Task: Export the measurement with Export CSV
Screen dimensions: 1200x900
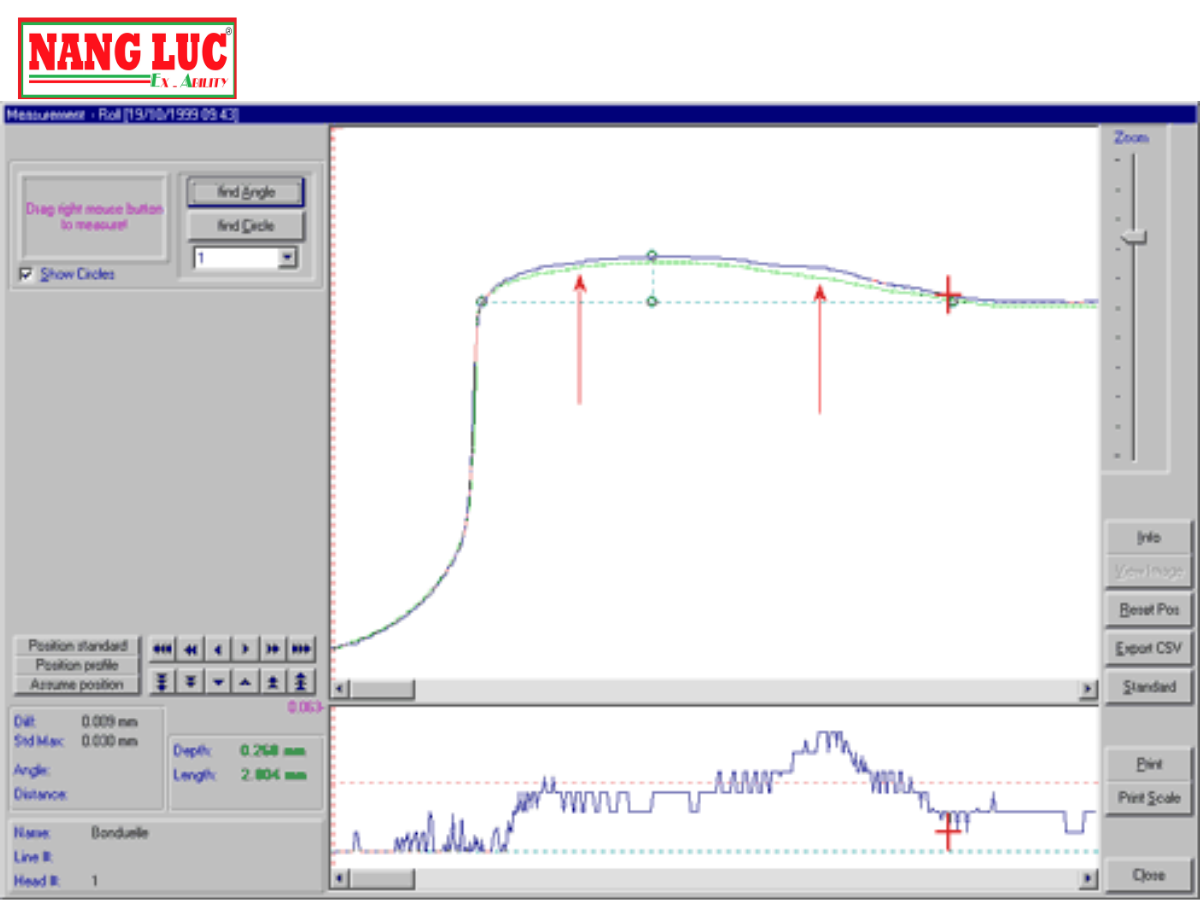Action: [x=1149, y=648]
